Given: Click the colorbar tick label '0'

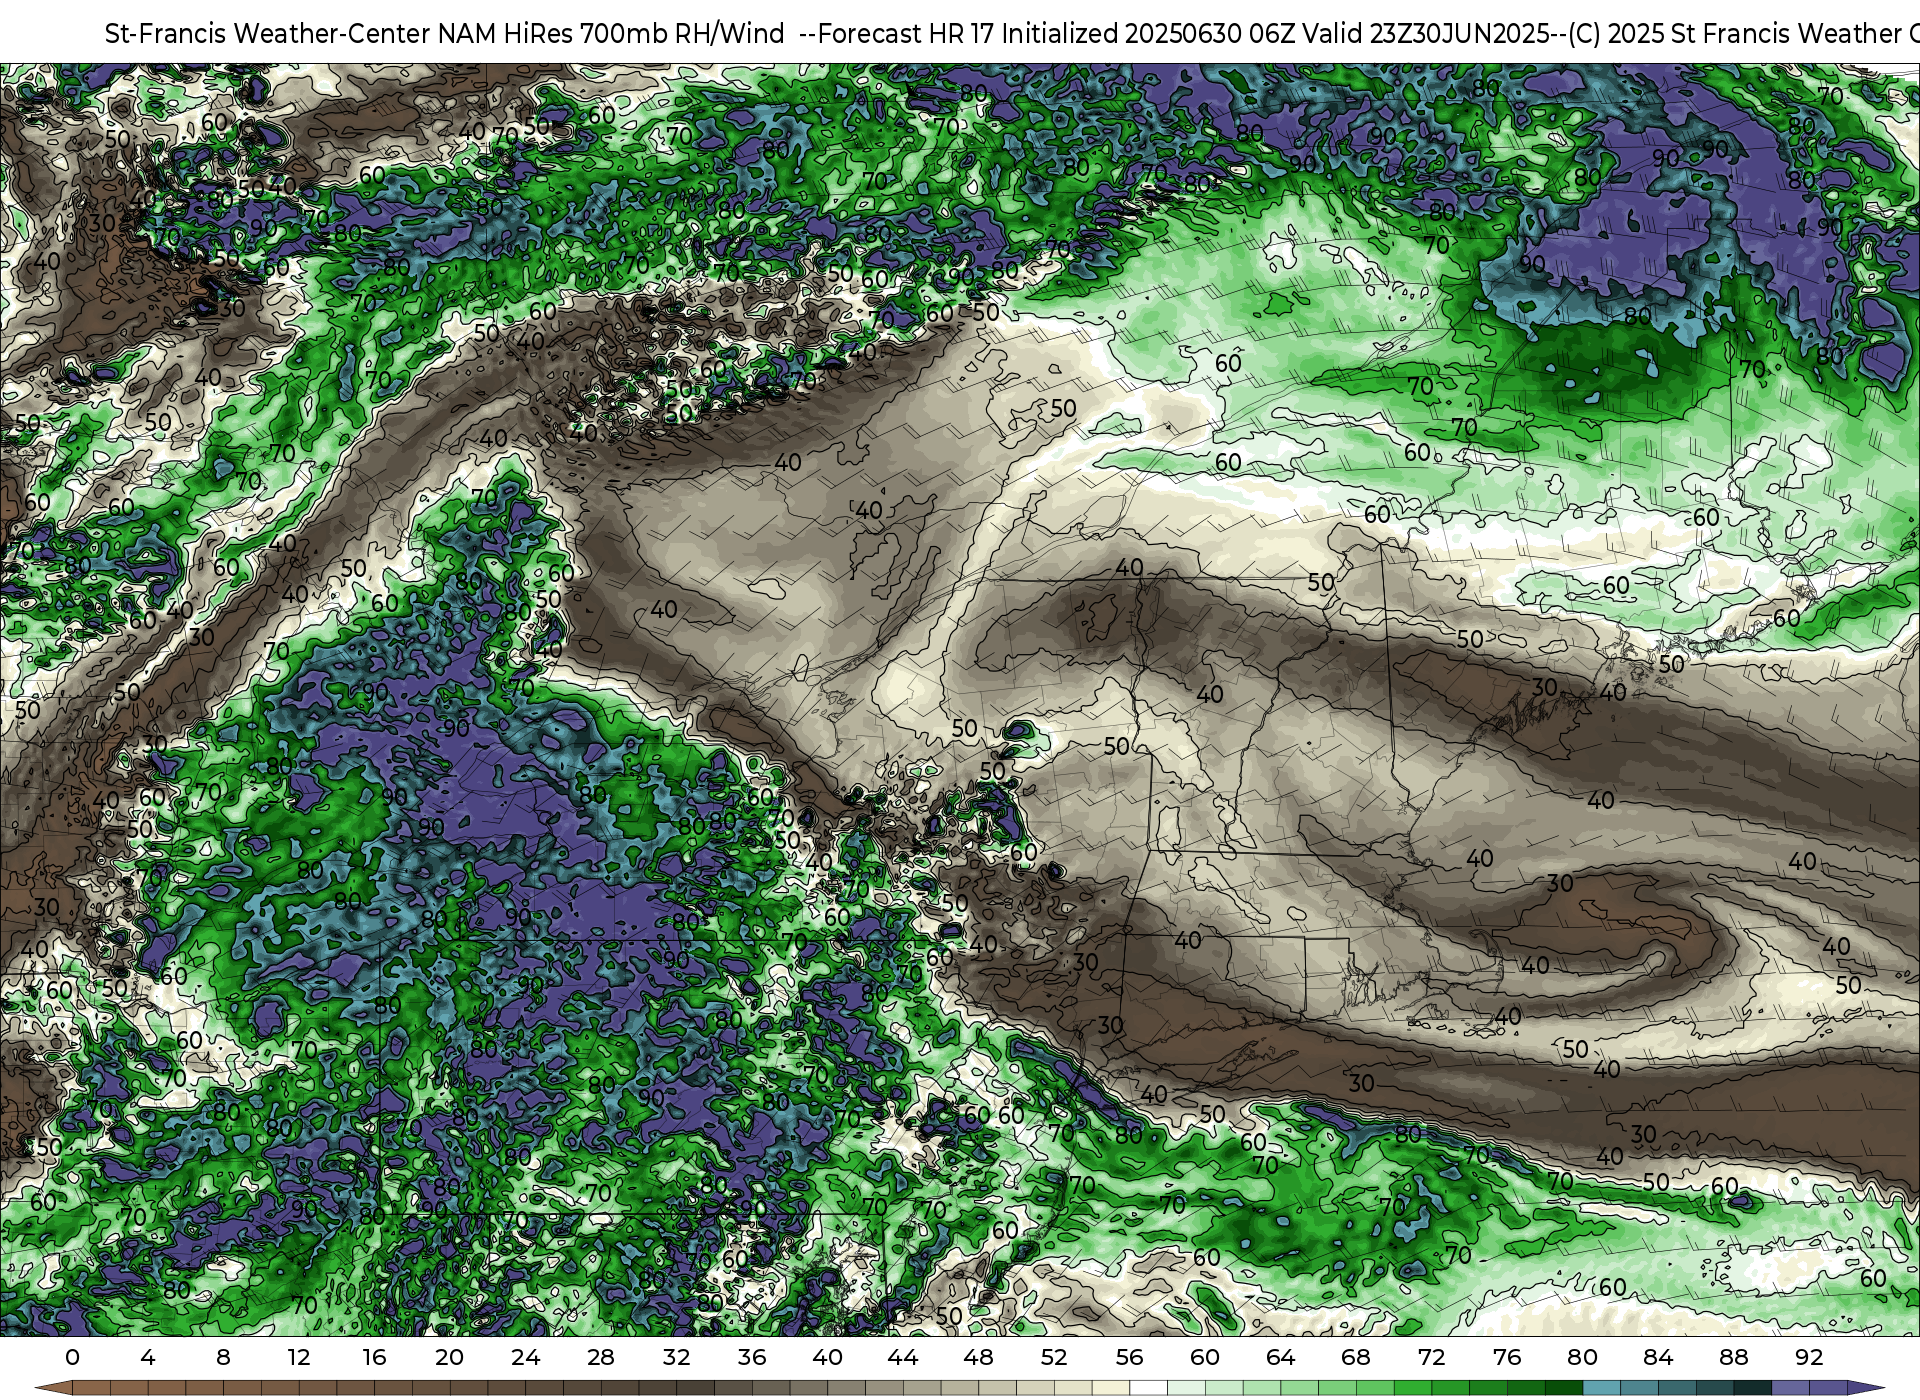Looking at the screenshot, I should pos(72,1357).
